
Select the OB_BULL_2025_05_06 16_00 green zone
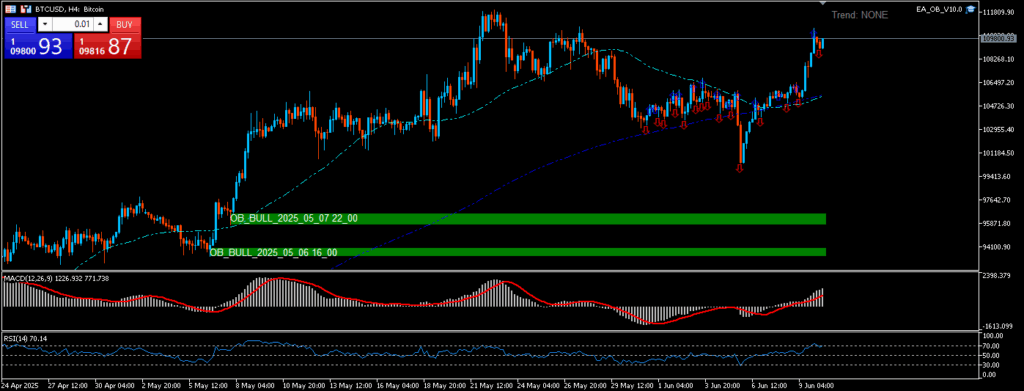(517, 252)
